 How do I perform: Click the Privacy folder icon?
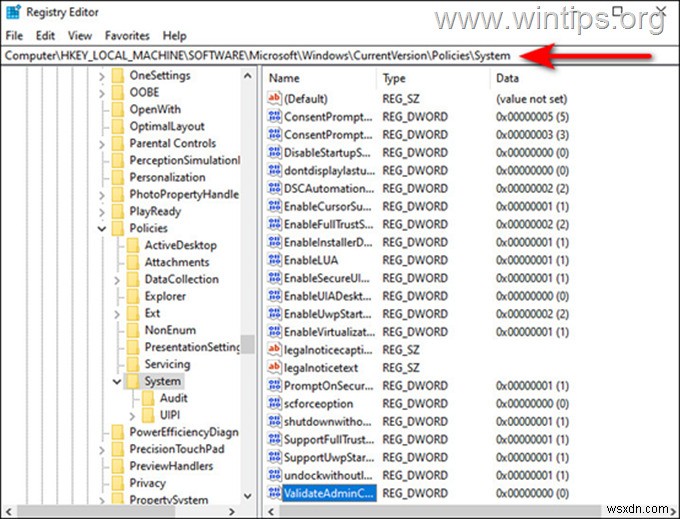tap(118, 483)
